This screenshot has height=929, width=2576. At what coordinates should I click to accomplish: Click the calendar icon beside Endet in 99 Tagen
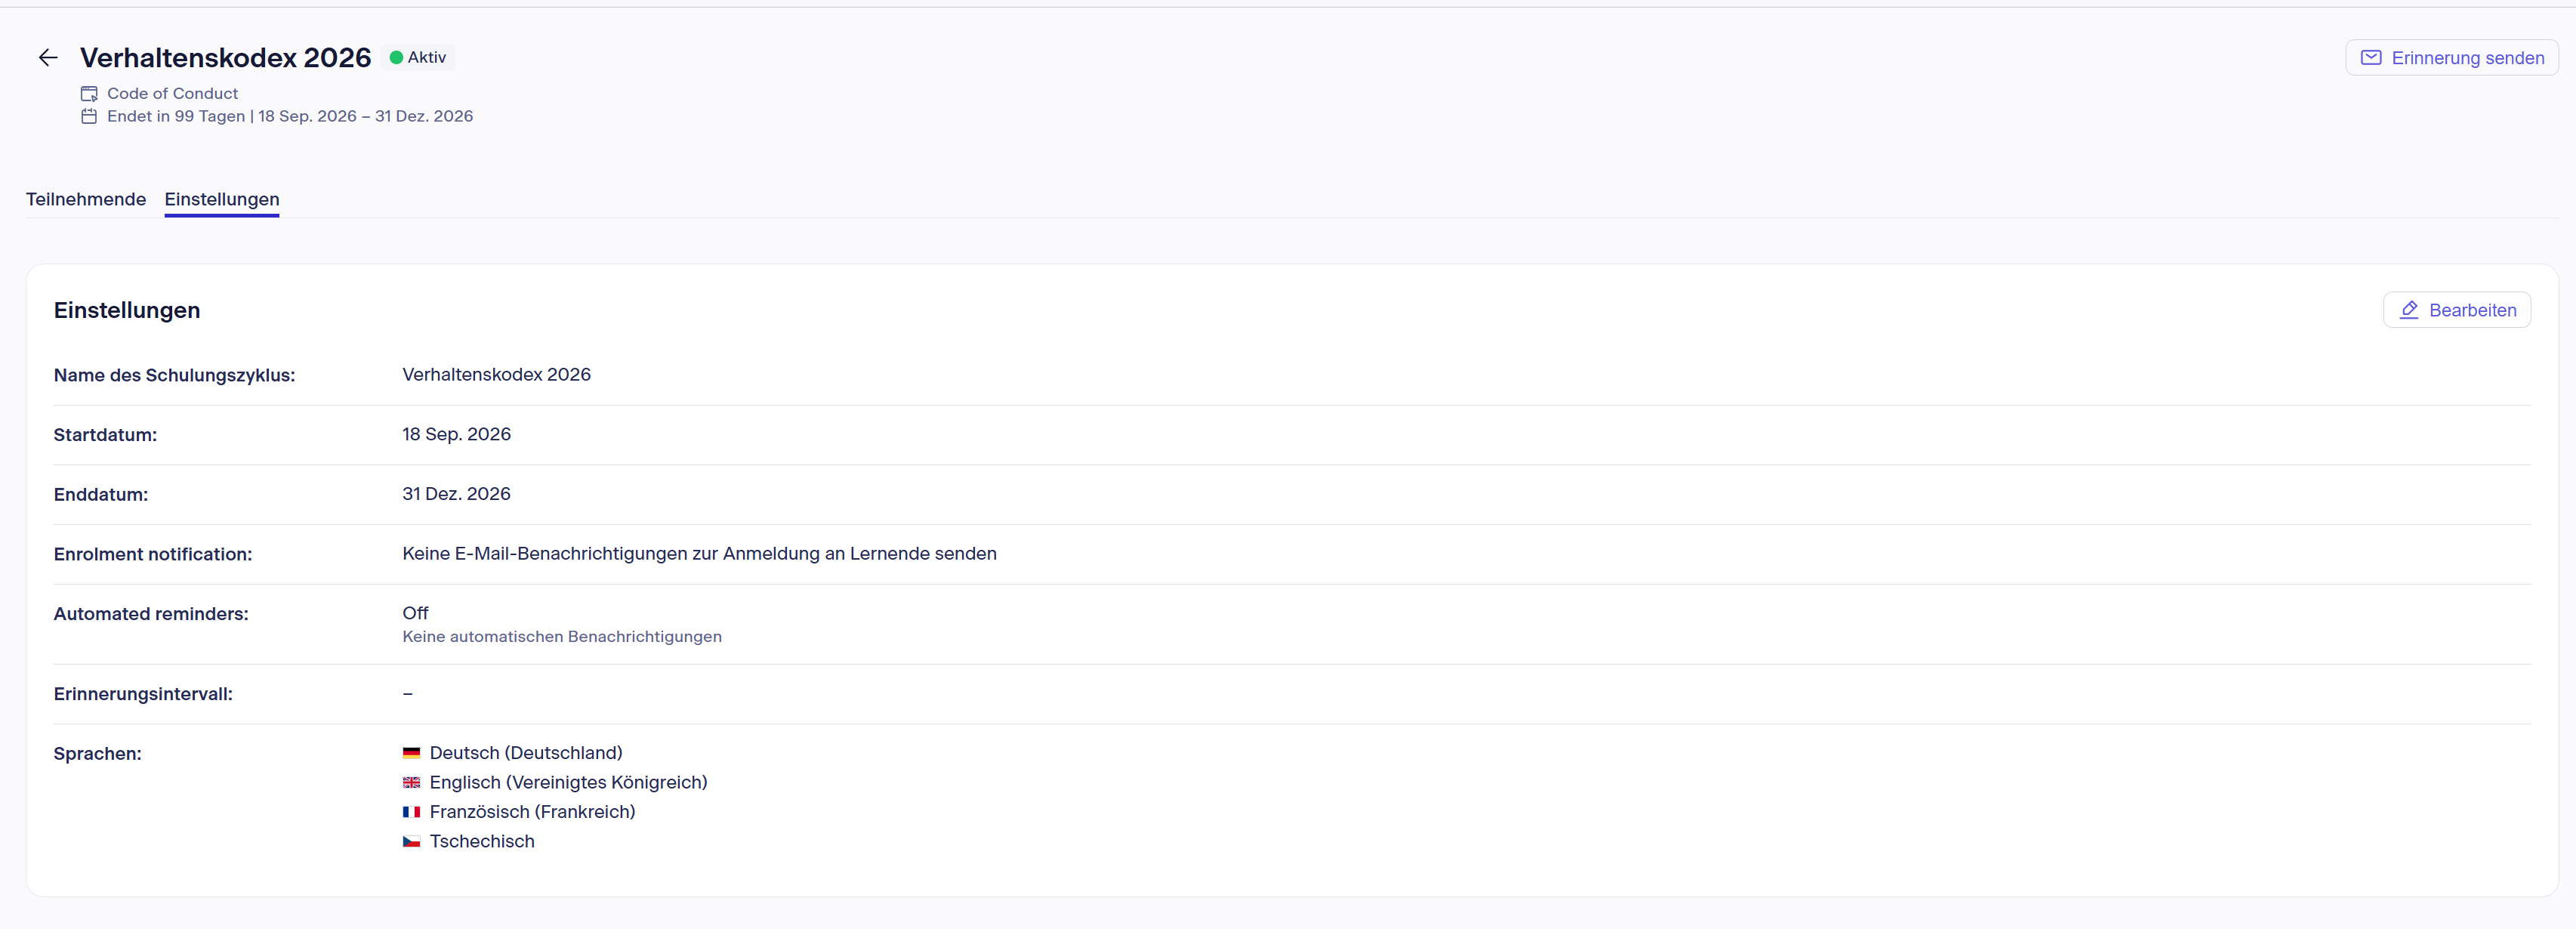pos(89,117)
